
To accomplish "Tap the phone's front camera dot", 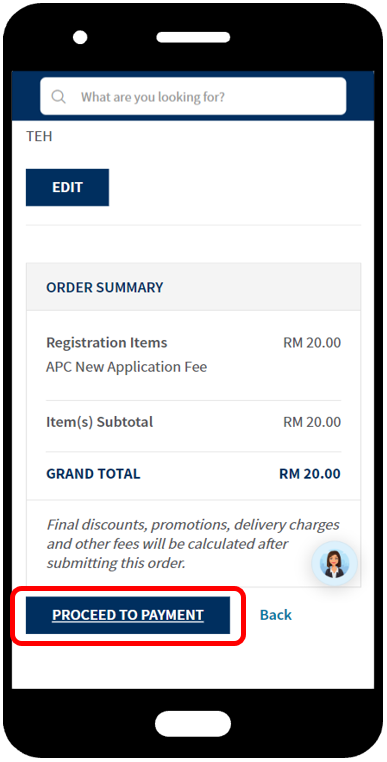I will click(80, 37).
